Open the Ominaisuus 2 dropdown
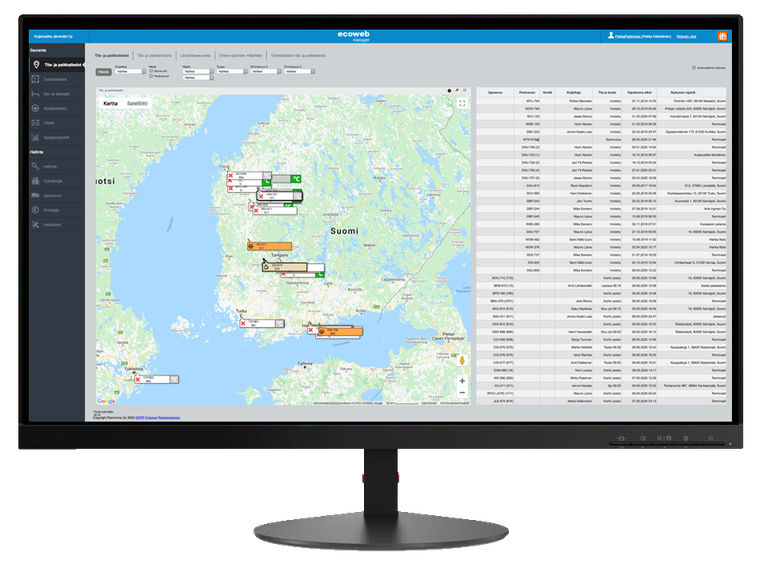Image resolution: width=768 pixels, height=576 pixels. [266, 72]
